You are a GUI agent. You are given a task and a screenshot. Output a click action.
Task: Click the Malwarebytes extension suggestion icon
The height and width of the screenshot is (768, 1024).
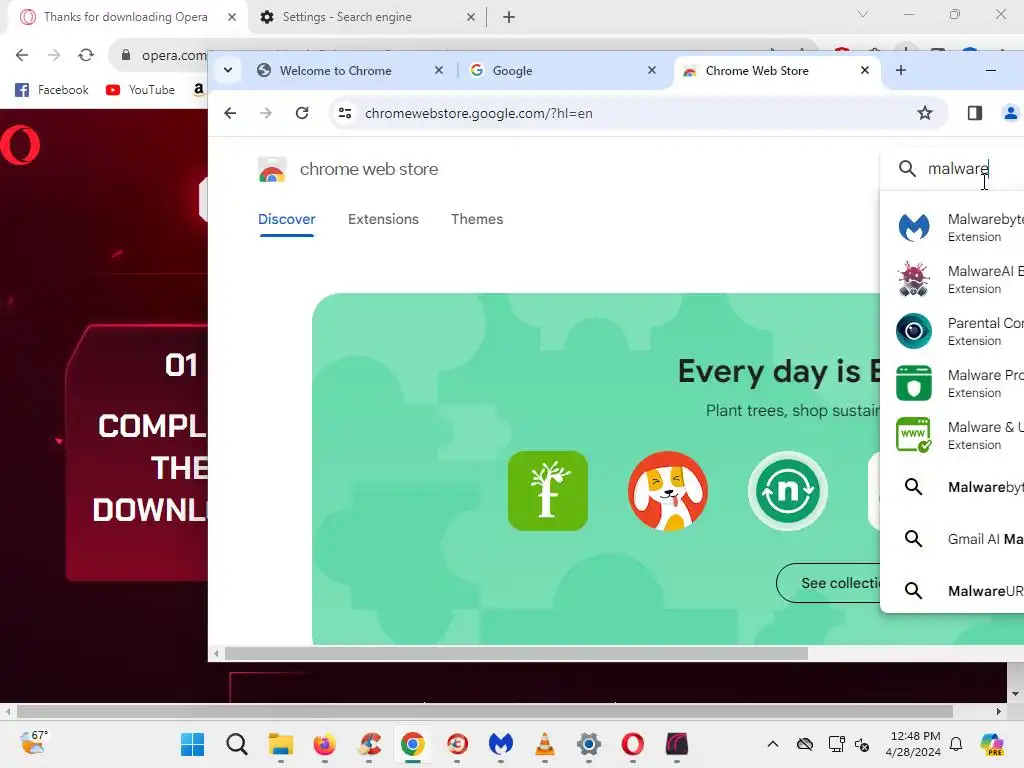click(x=914, y=227)
